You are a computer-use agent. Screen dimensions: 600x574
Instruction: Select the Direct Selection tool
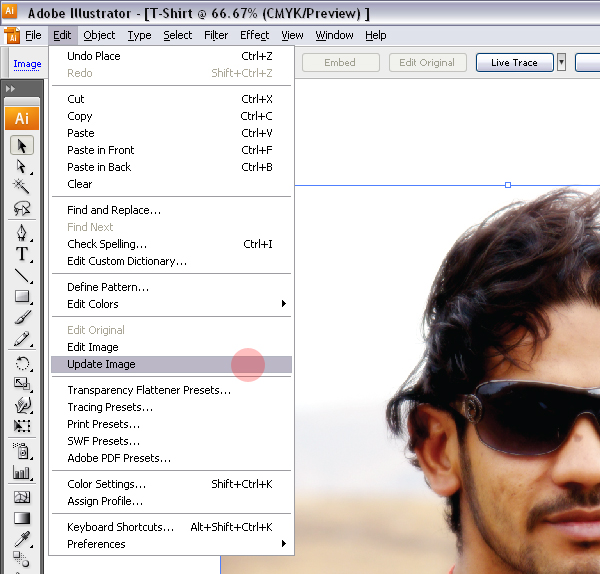[22, 167]
